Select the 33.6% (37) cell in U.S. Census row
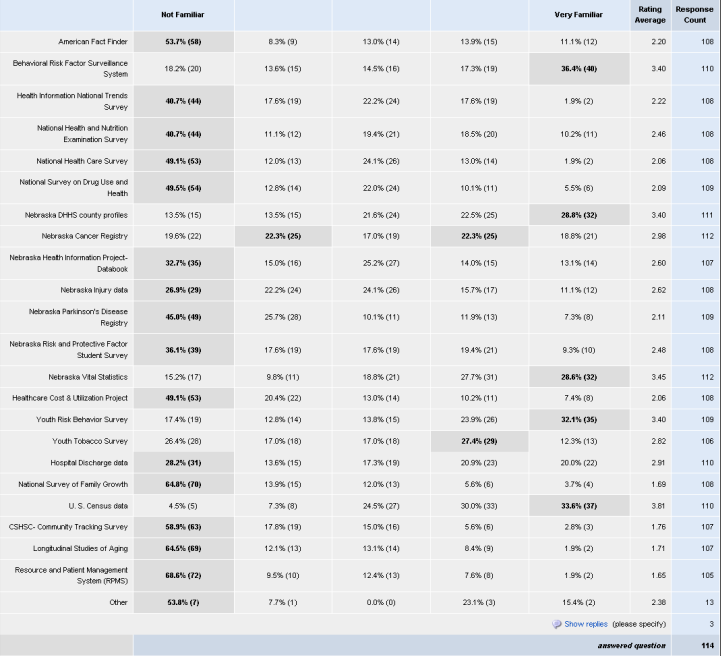Viewport: 725px width, 656px height. pos(579,506)
